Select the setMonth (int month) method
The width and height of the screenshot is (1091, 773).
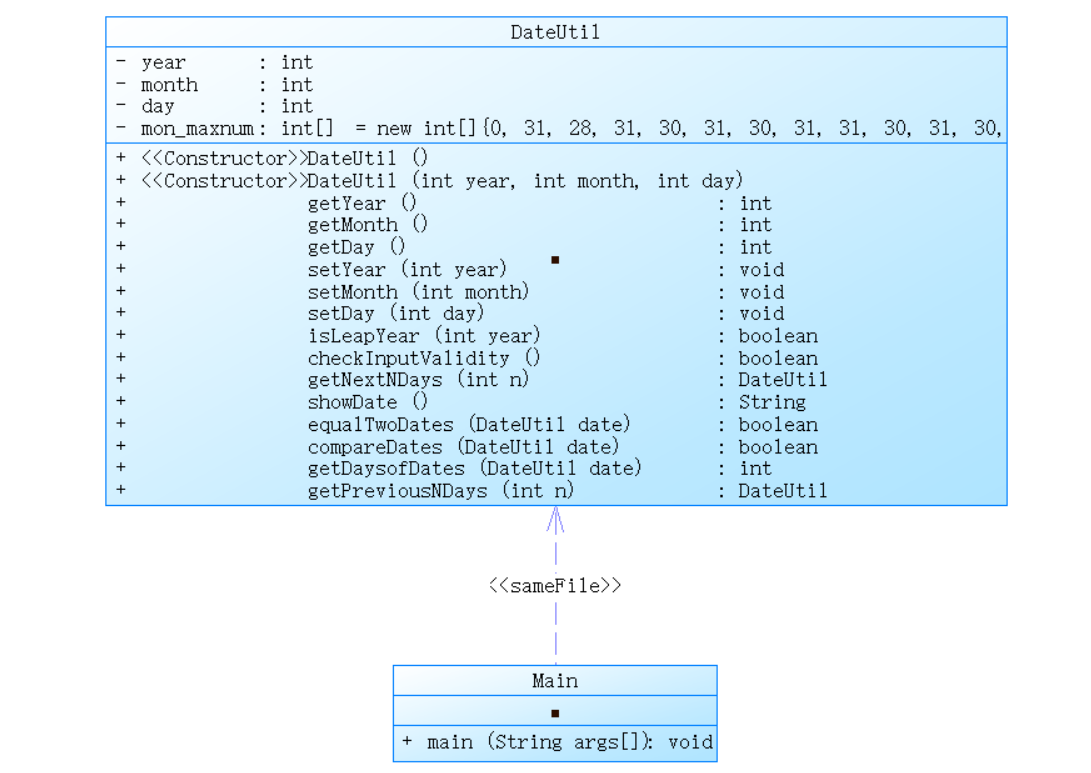pyautogui.click(x=418, y=292)
